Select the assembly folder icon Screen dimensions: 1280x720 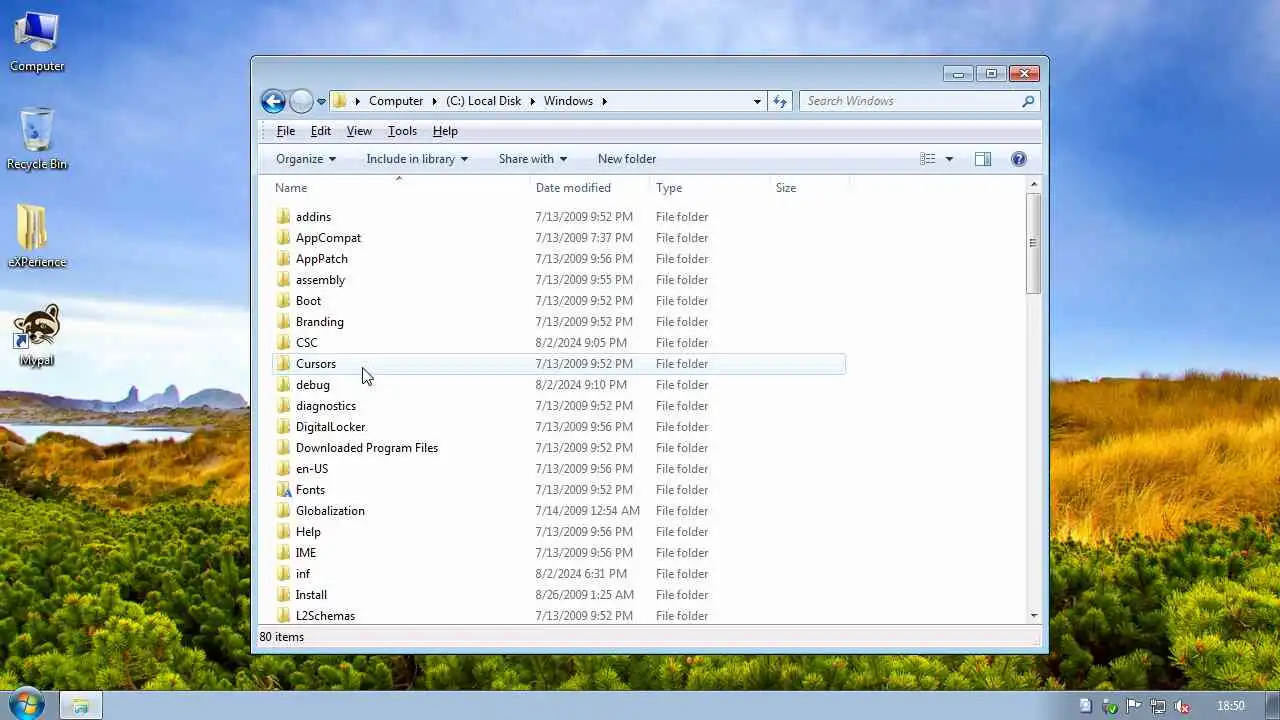(x=283, y=279)
